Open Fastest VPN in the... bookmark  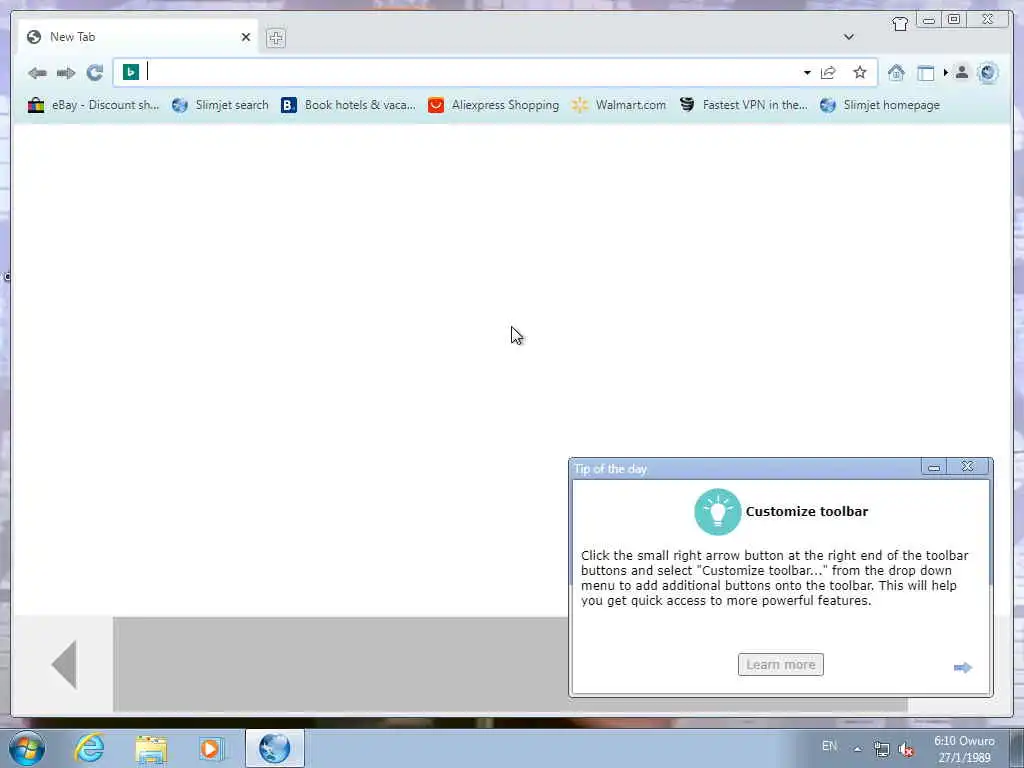743,105
